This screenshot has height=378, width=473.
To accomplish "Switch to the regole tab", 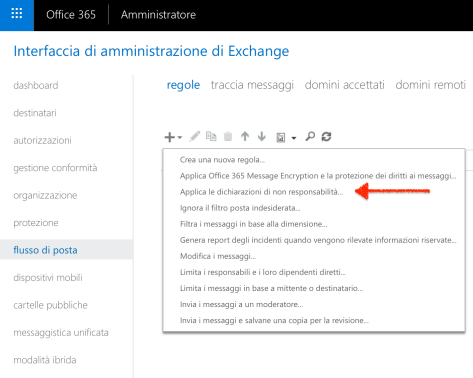I will (183, 85).
